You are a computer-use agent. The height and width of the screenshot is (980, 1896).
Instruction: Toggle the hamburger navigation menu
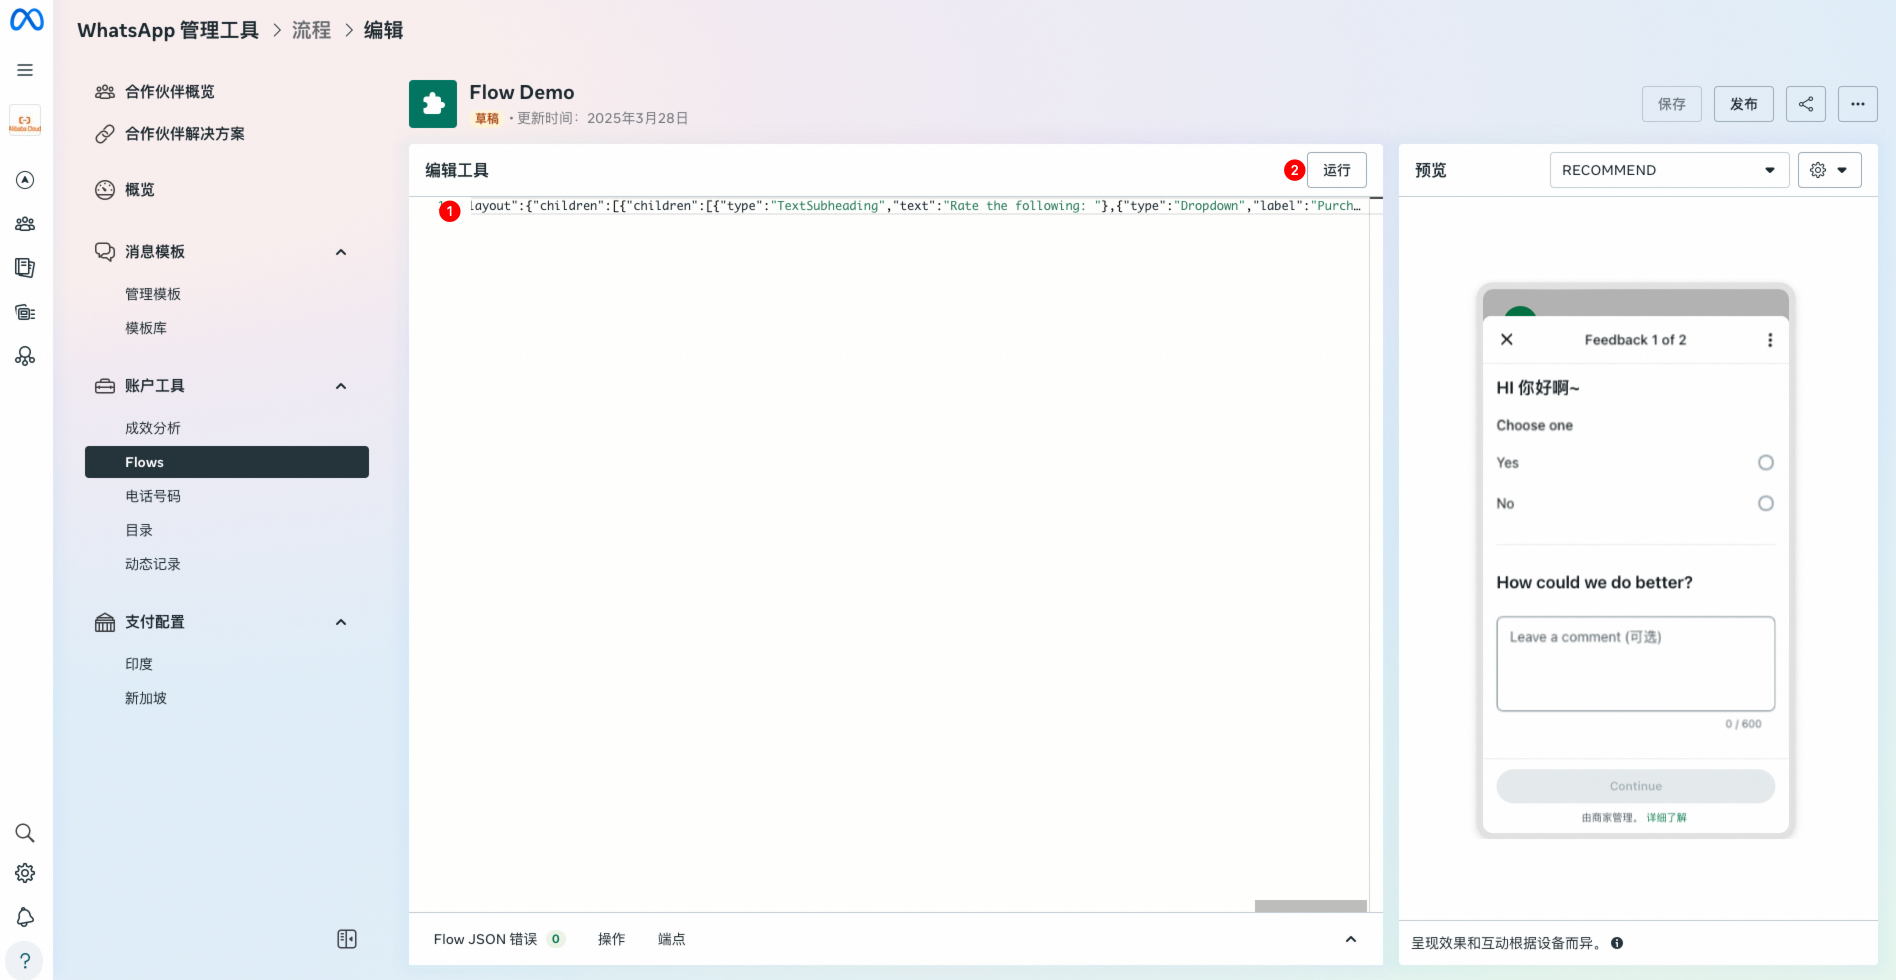25,70
